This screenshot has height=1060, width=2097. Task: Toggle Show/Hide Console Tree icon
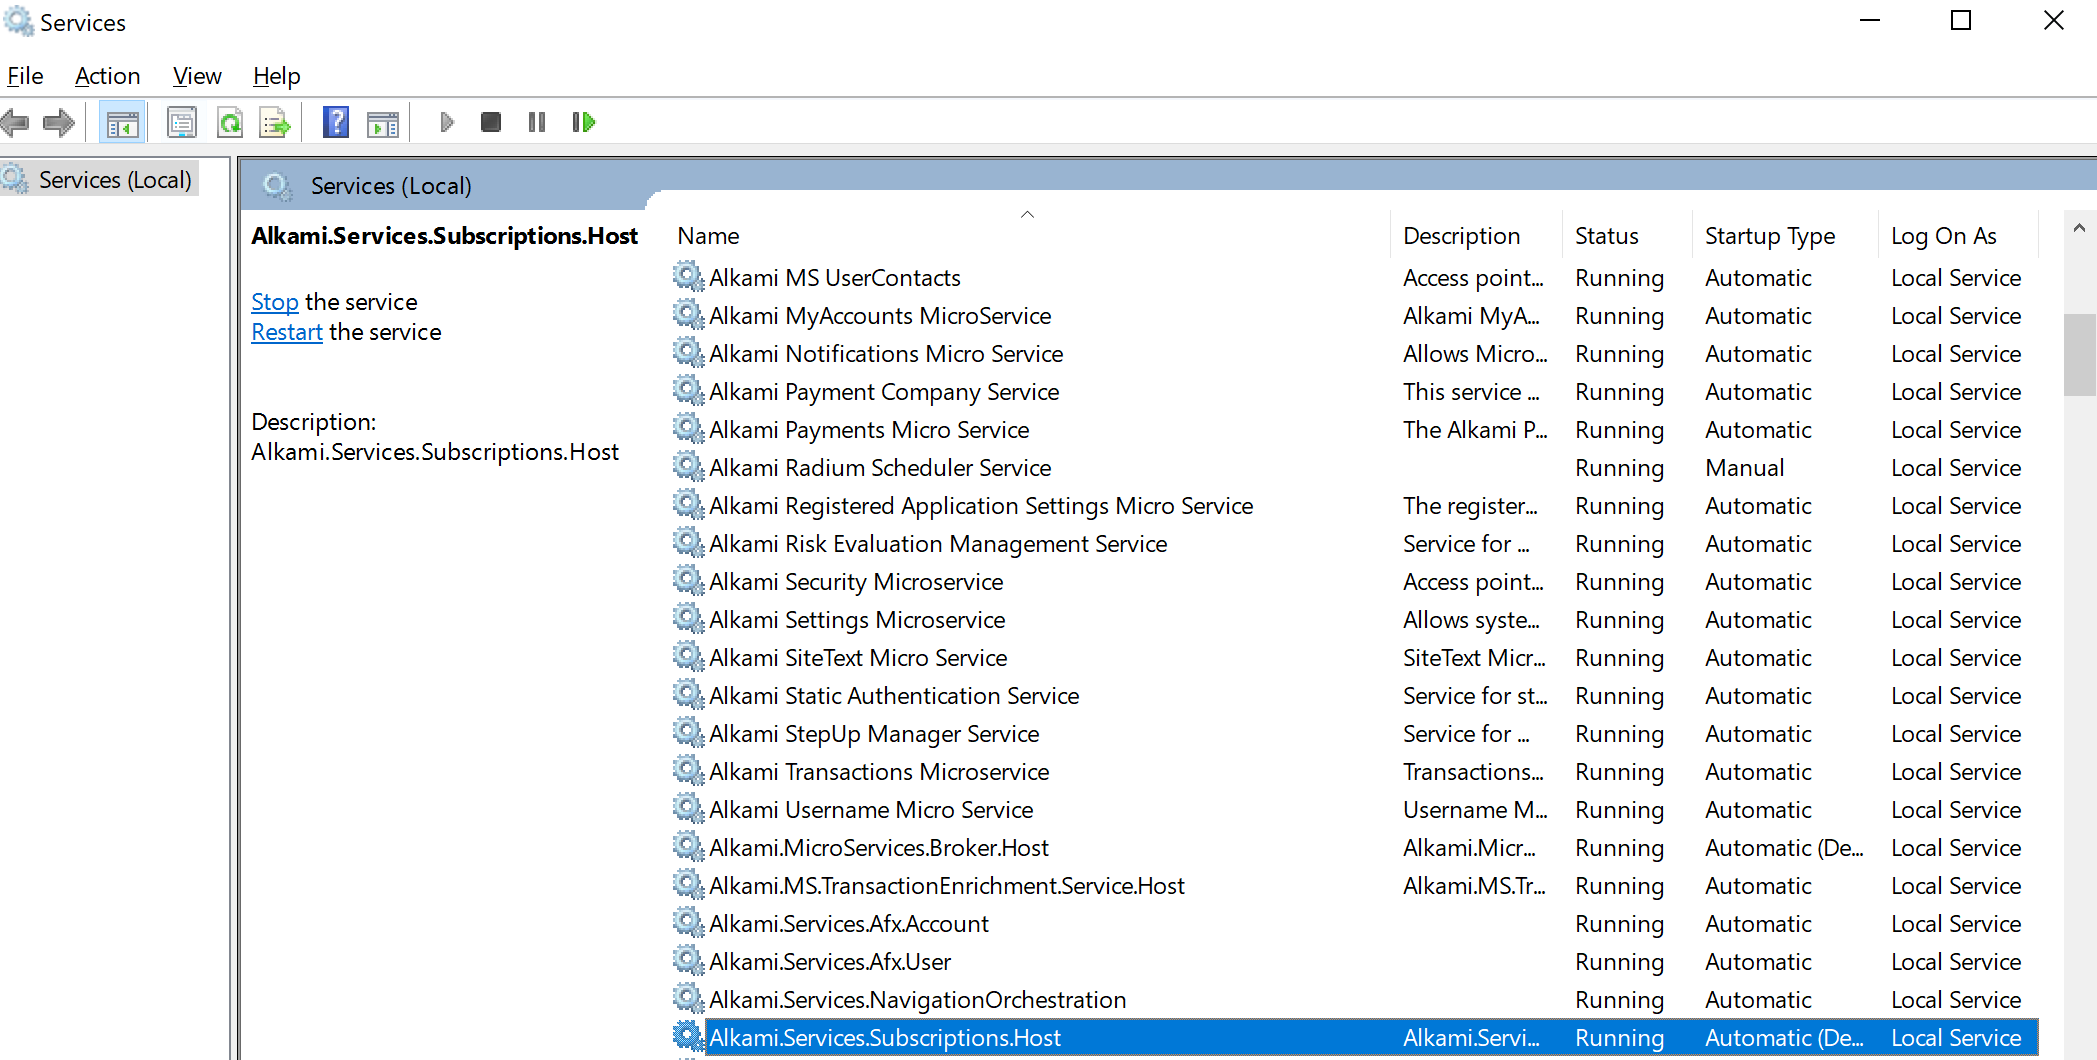(x=122, y=123)
